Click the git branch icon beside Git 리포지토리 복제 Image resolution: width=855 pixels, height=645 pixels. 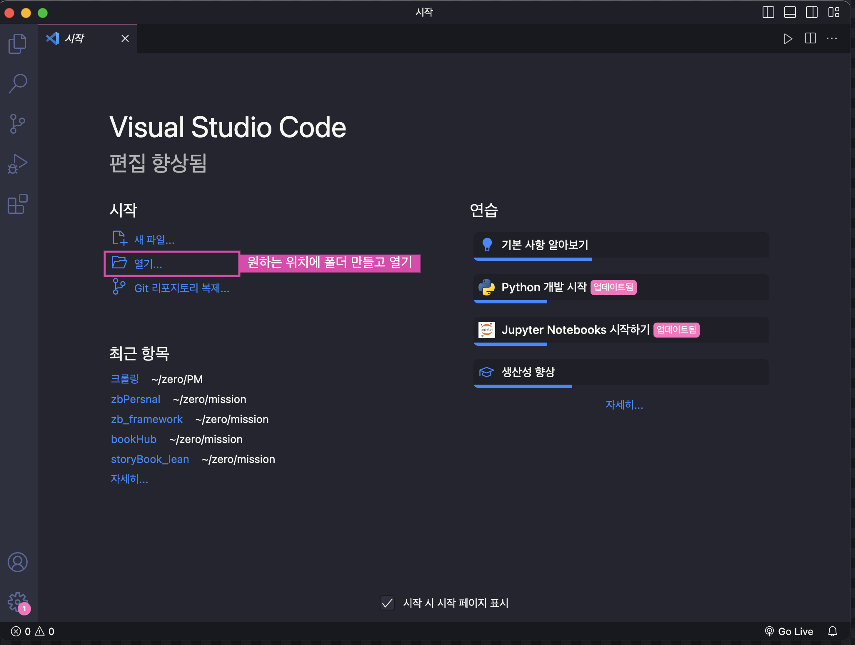click(118, 286)
